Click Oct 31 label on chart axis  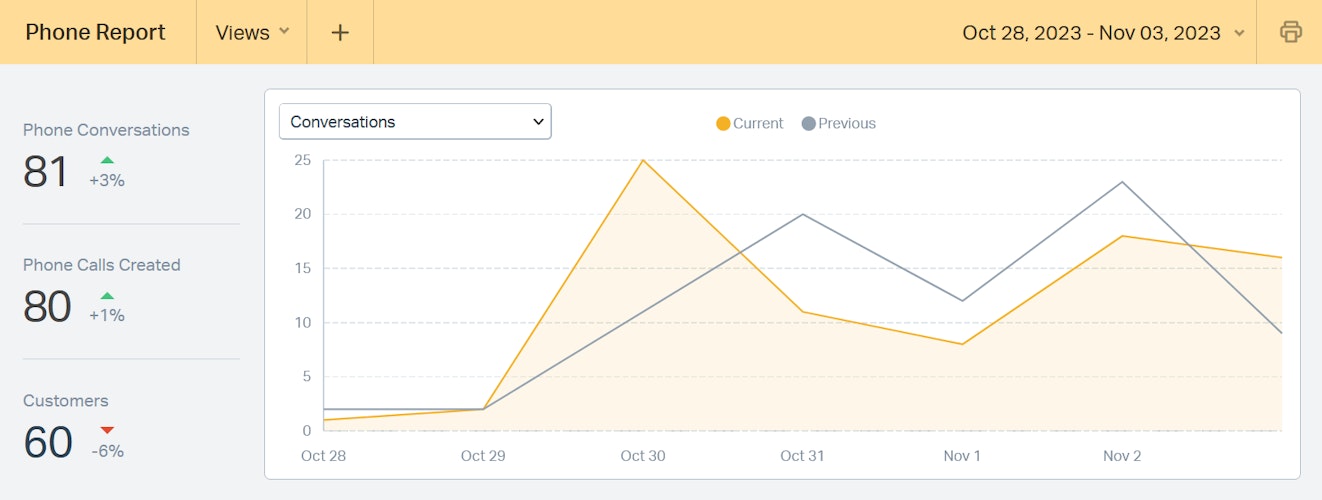(x=802, y=456)
